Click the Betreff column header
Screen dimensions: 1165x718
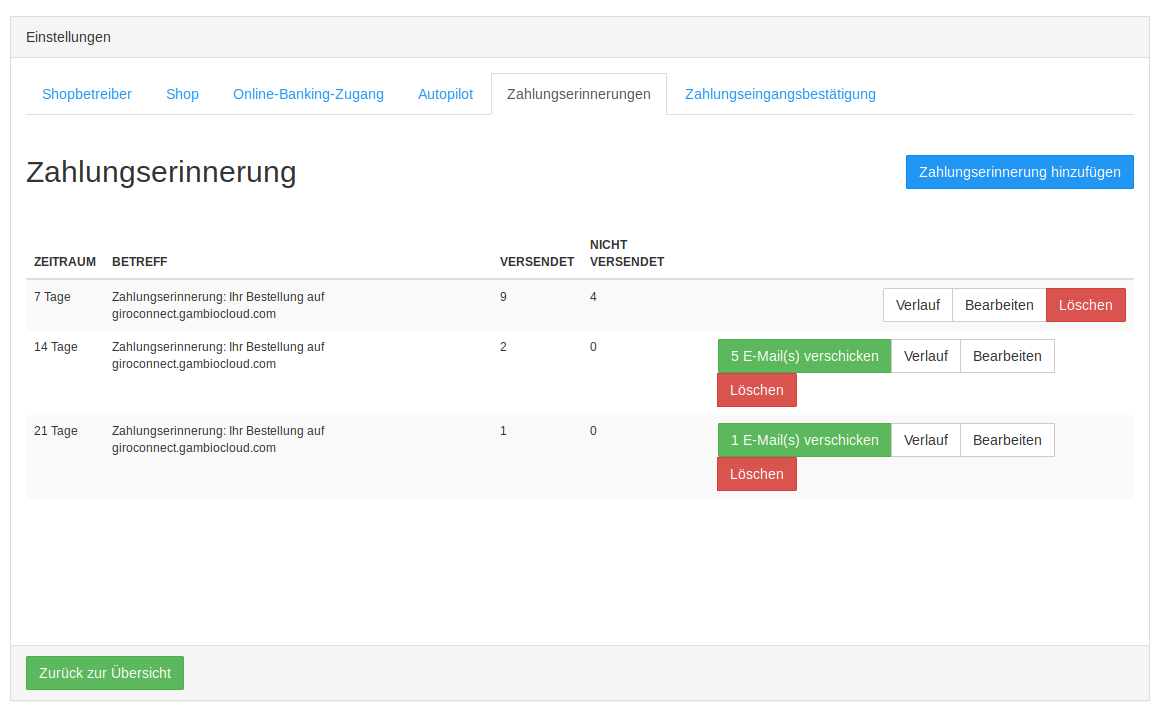(139, 262)
